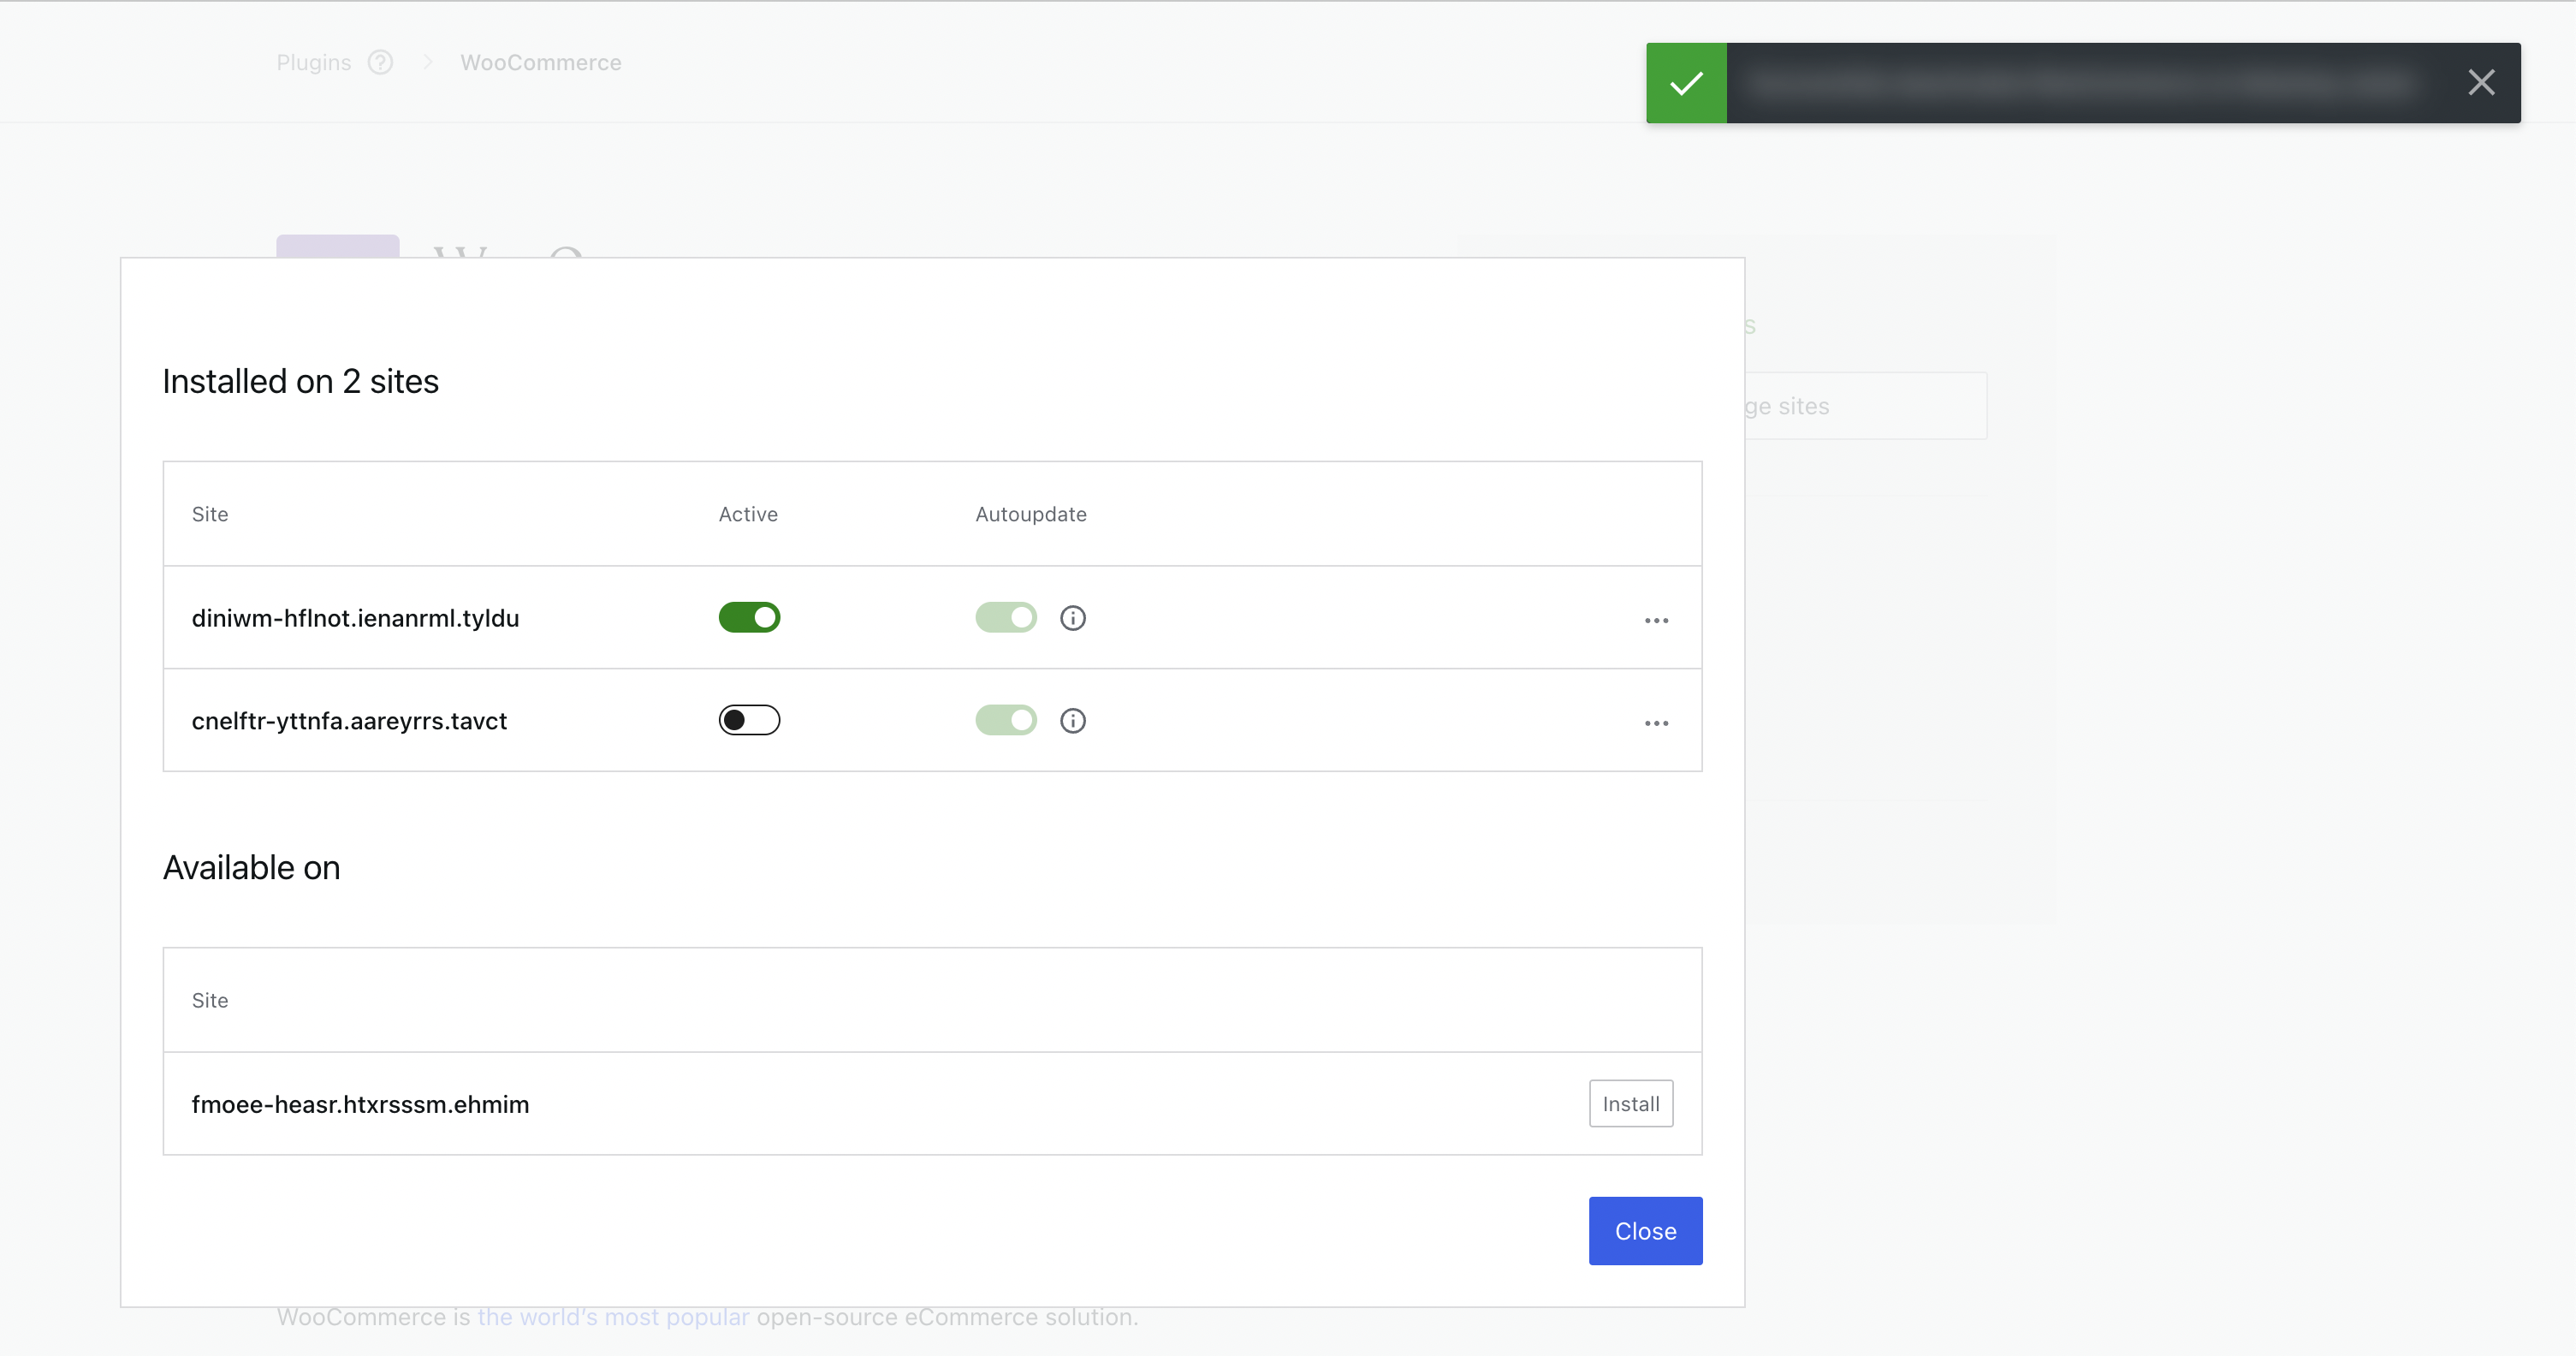Toggle autoupdate for diniwm-hflnot.ienanrml.tyldu
The height and width of the screenshot is (1356, 2576).
tap(1005, 618)
